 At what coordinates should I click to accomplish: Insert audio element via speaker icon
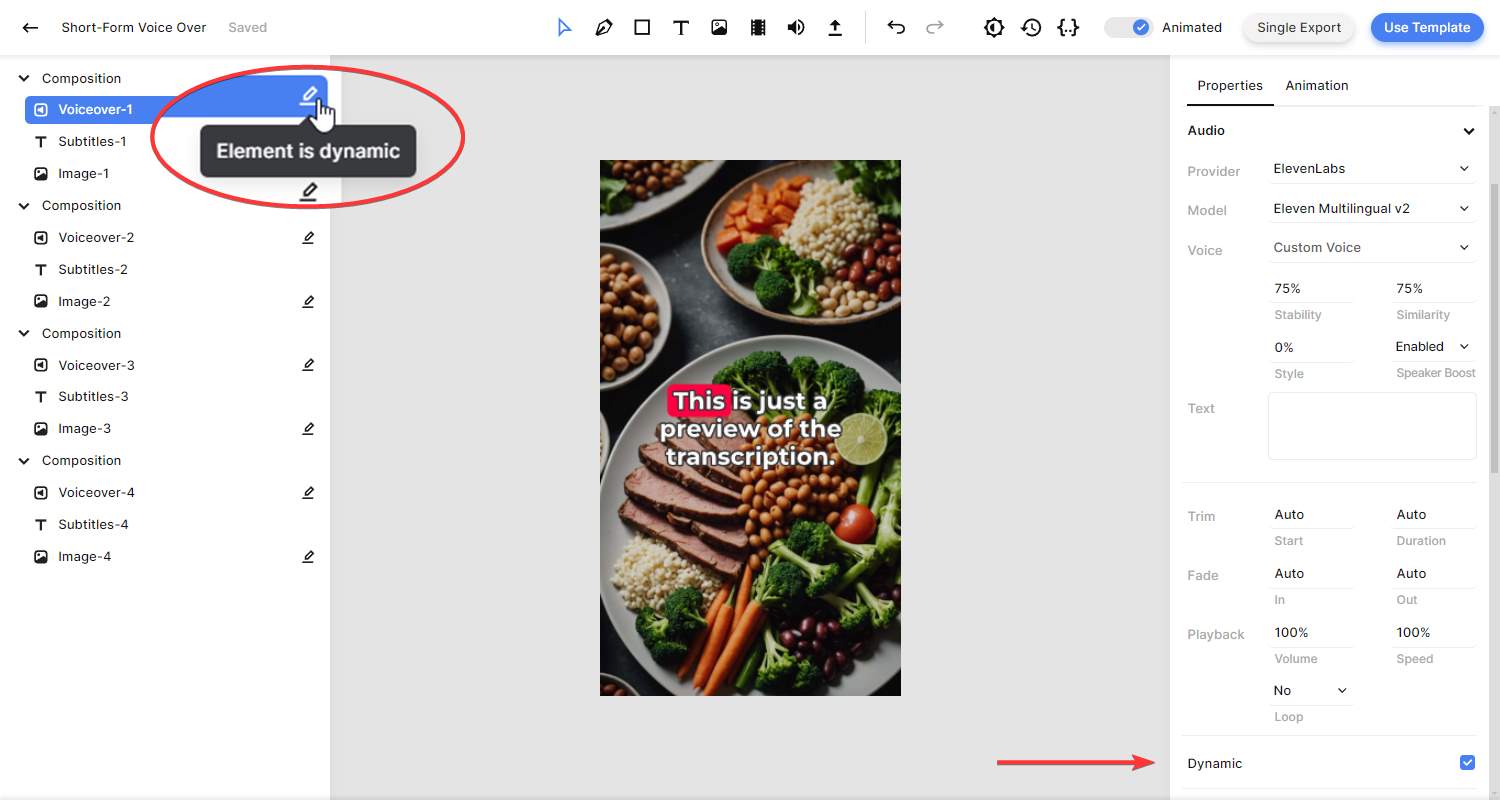pos(796,28)
